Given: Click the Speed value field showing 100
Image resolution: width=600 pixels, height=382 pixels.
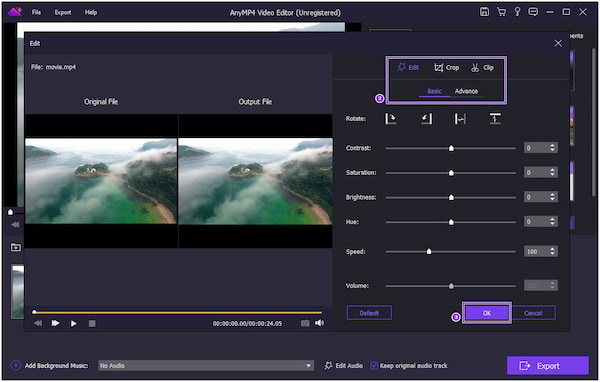Looking at the screenshot, I should [541, 251].
